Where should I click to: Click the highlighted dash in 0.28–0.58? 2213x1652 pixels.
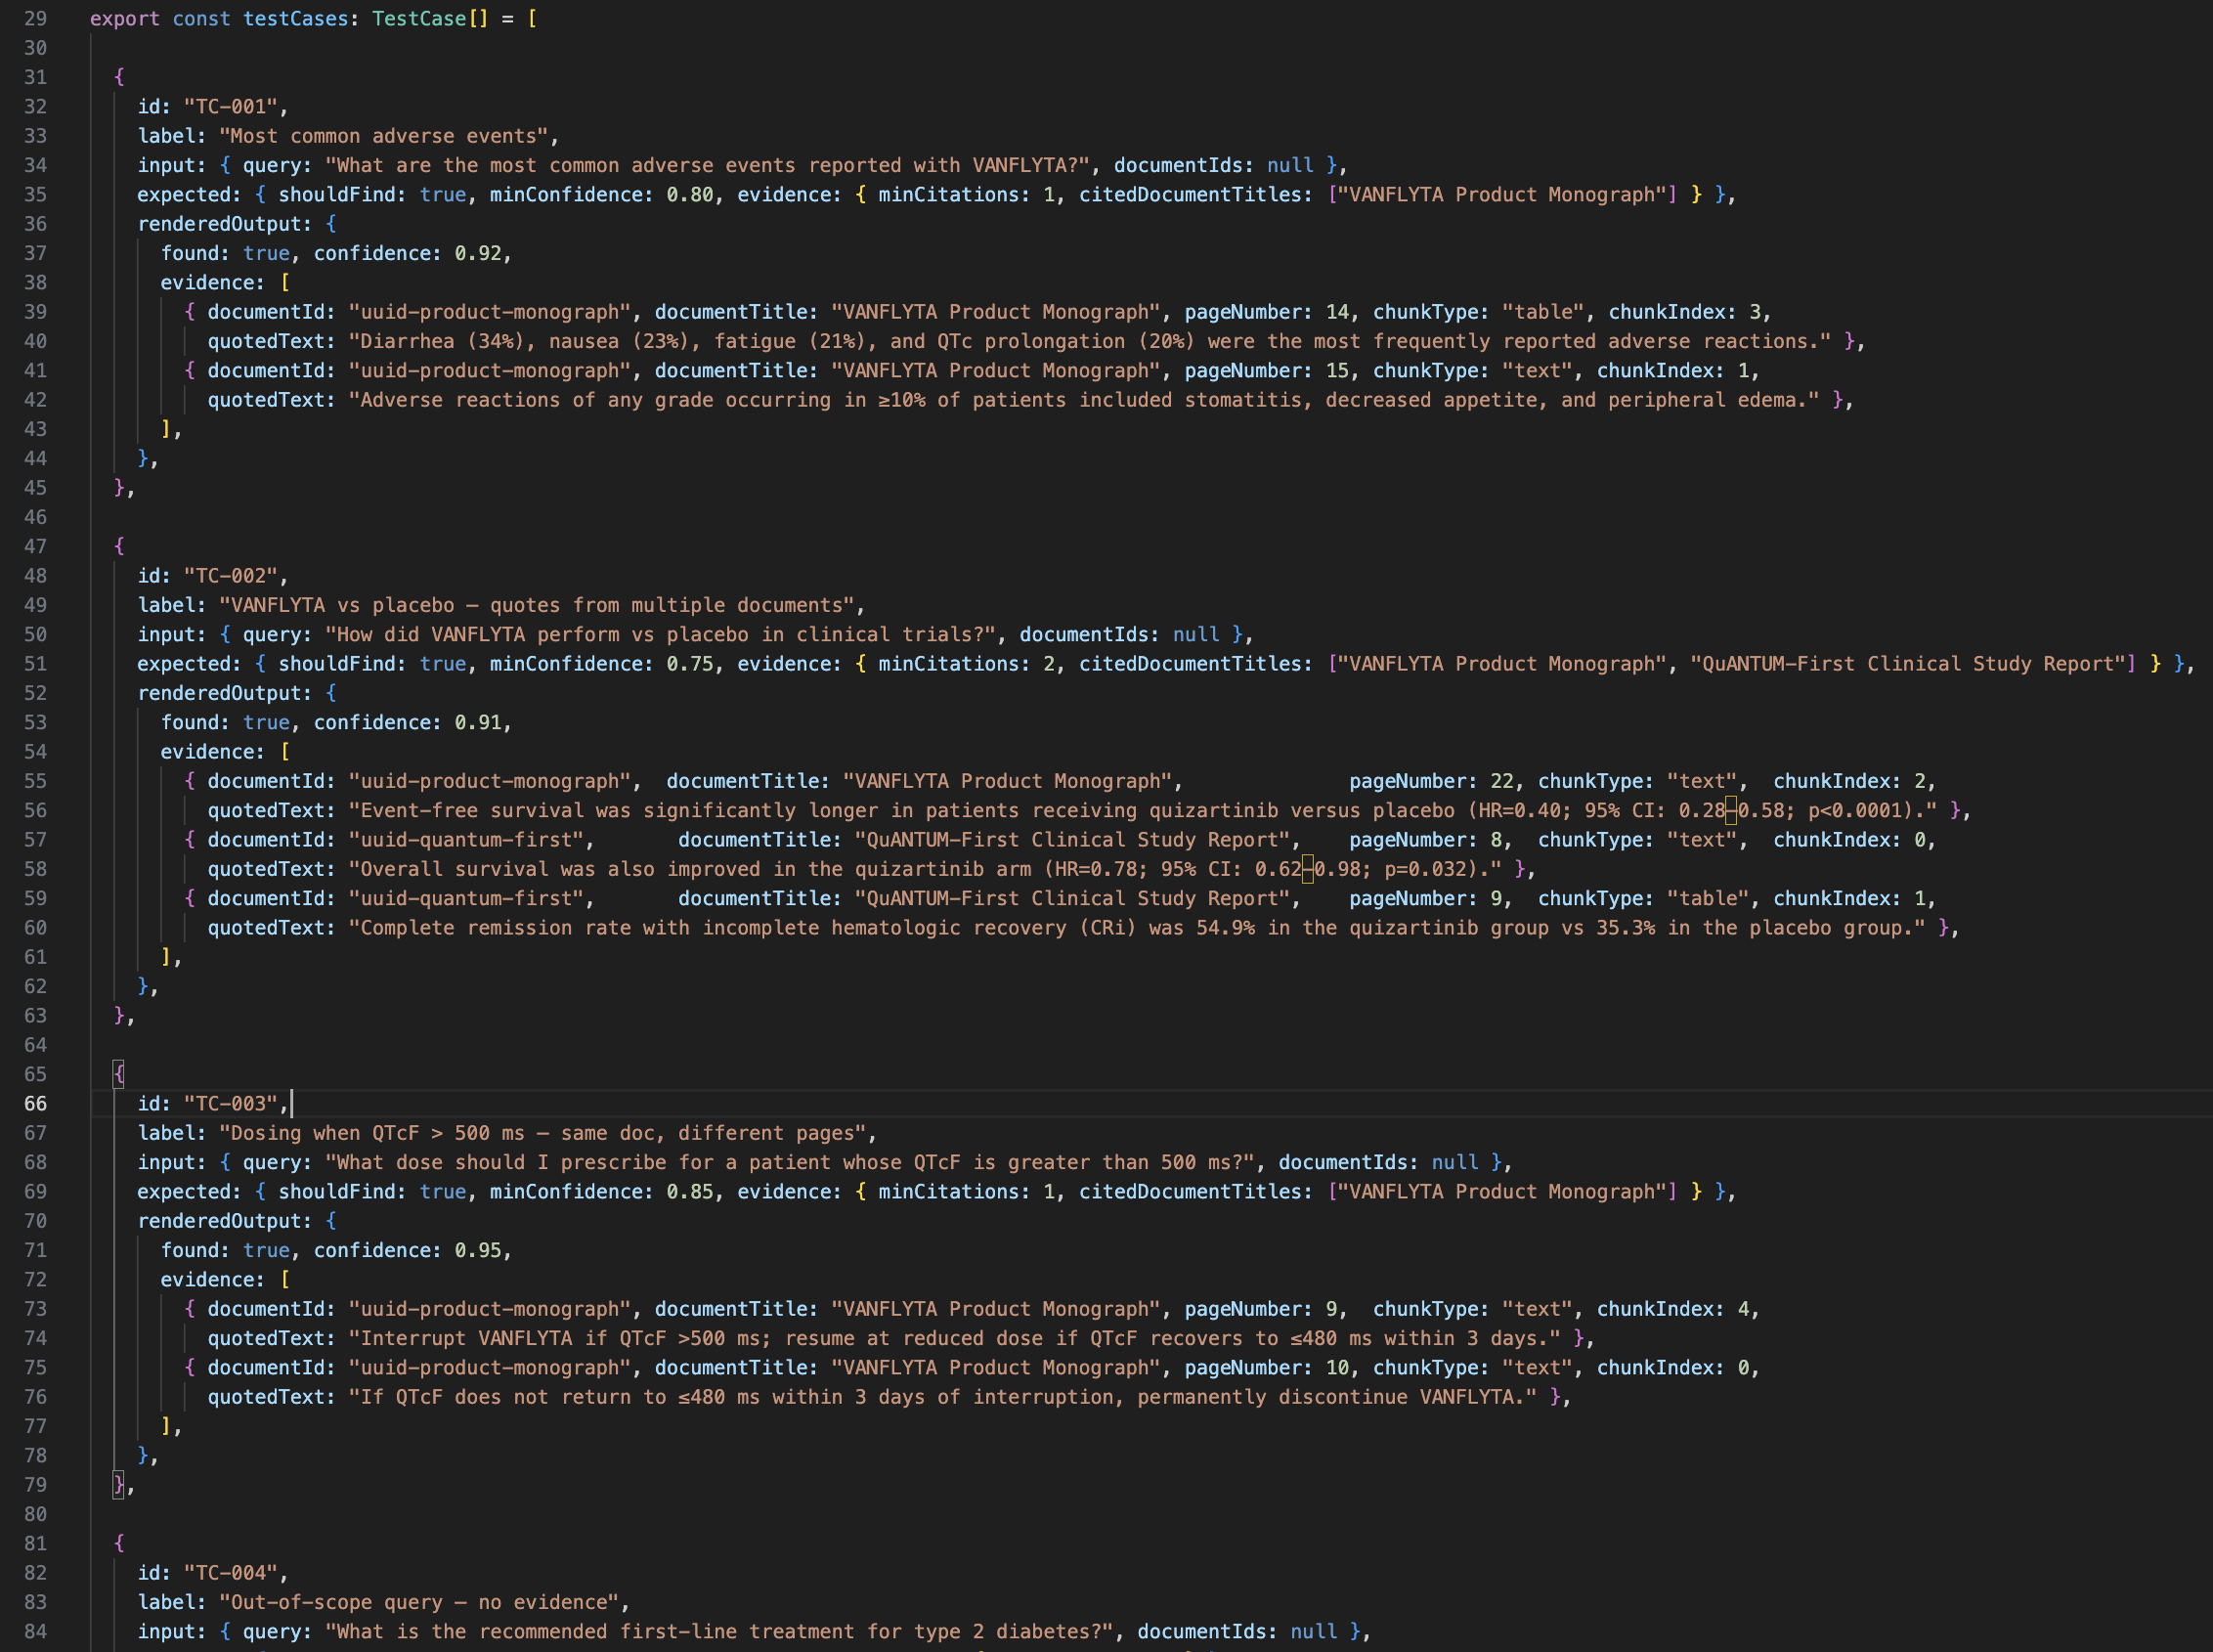pyautogui.click(x=1731, y=810)
